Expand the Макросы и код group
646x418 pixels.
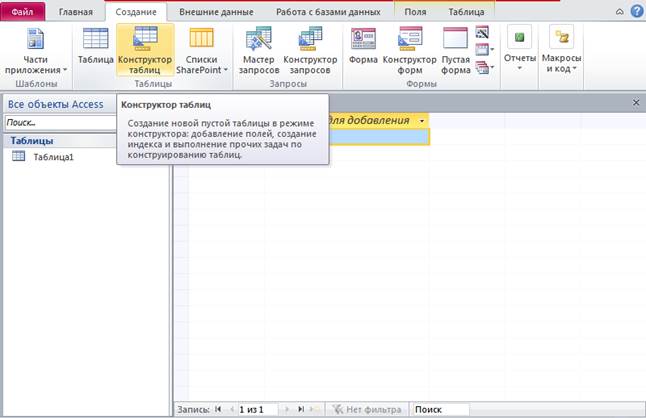(561, 49)
